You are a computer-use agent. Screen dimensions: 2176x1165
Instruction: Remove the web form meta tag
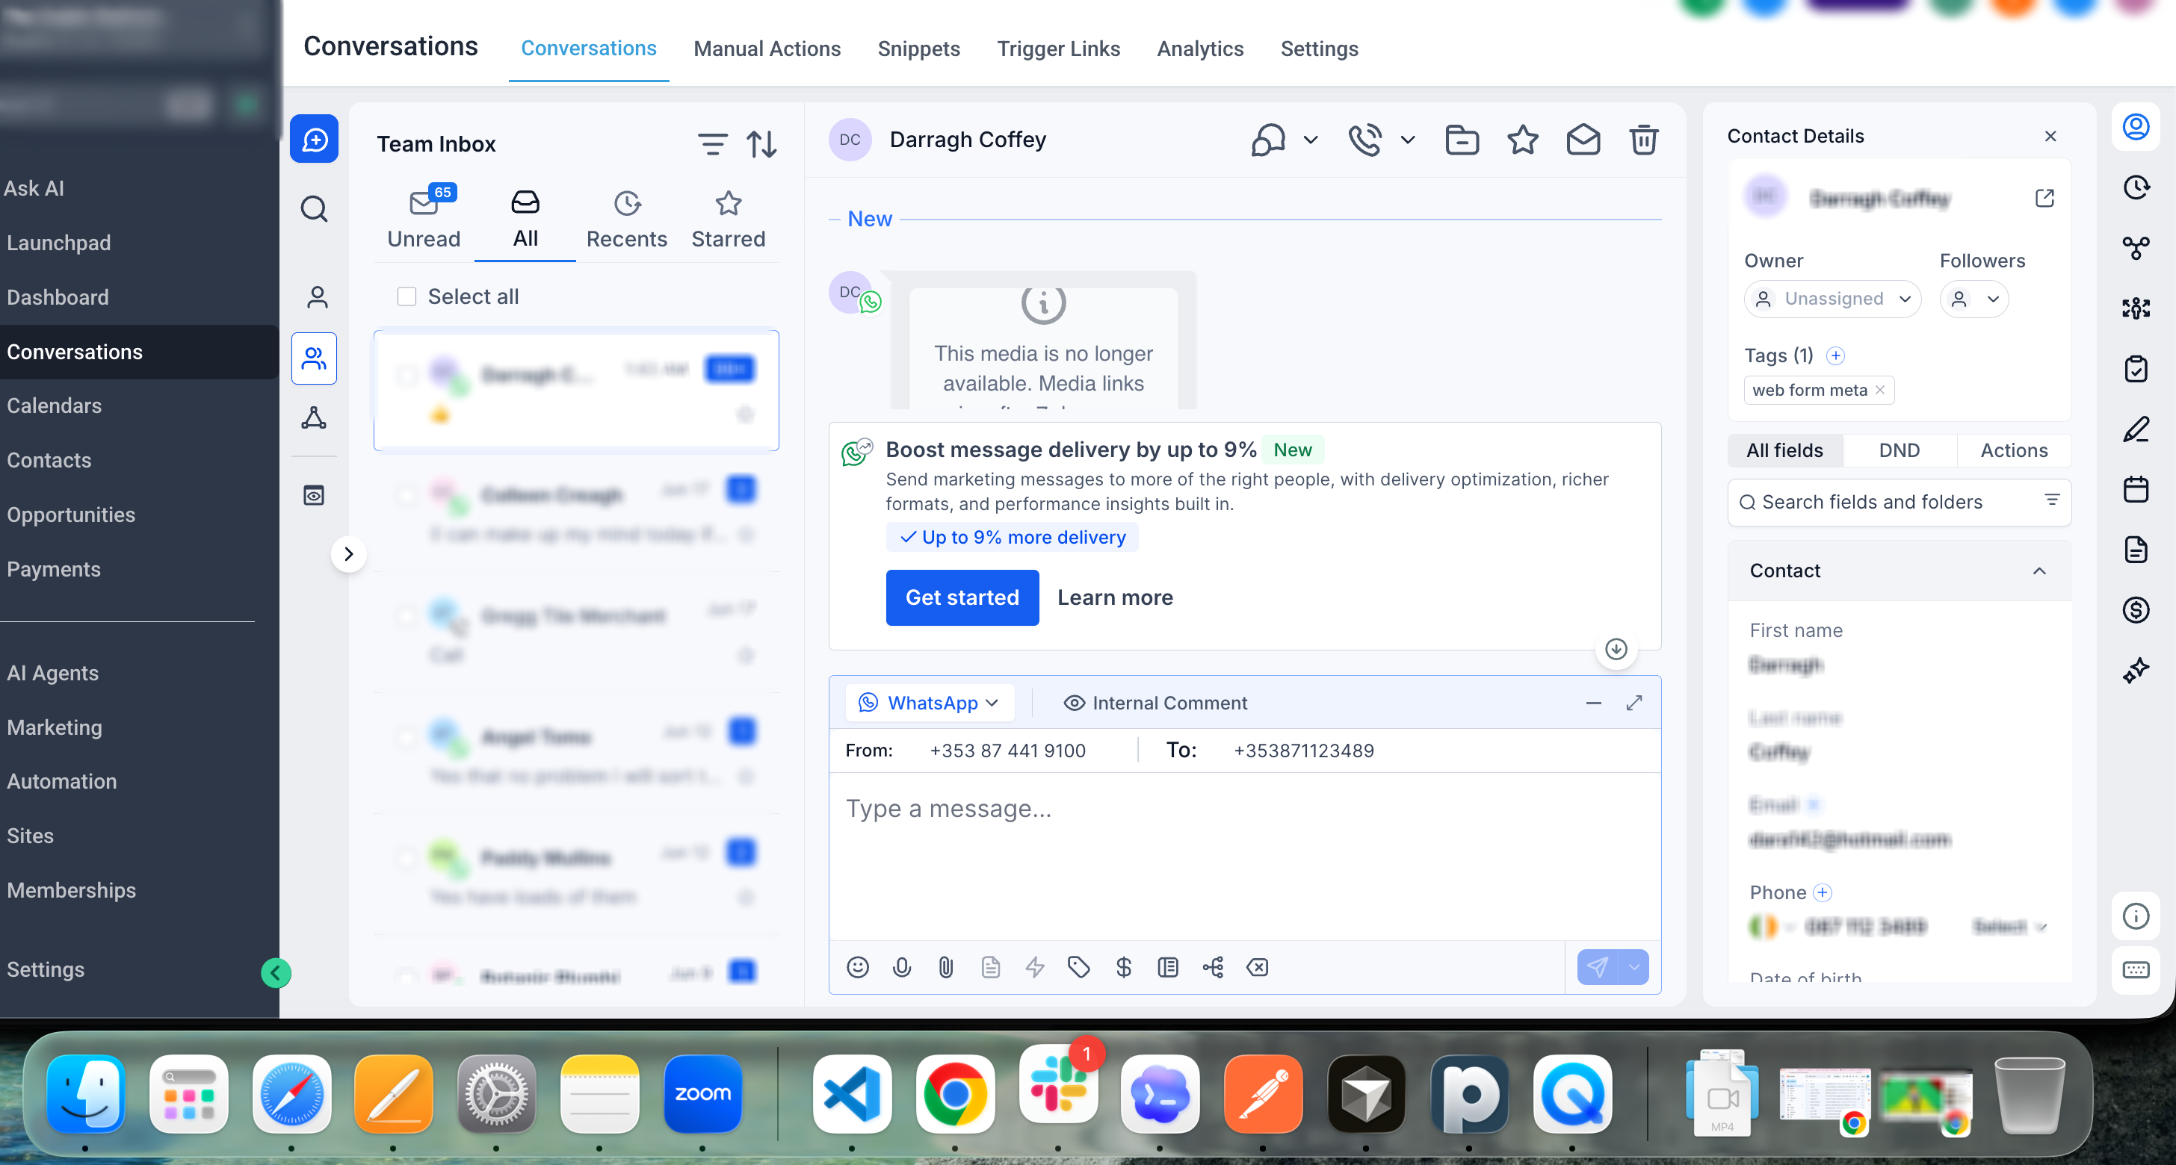pyautogui.click(x=1880, y=390)
